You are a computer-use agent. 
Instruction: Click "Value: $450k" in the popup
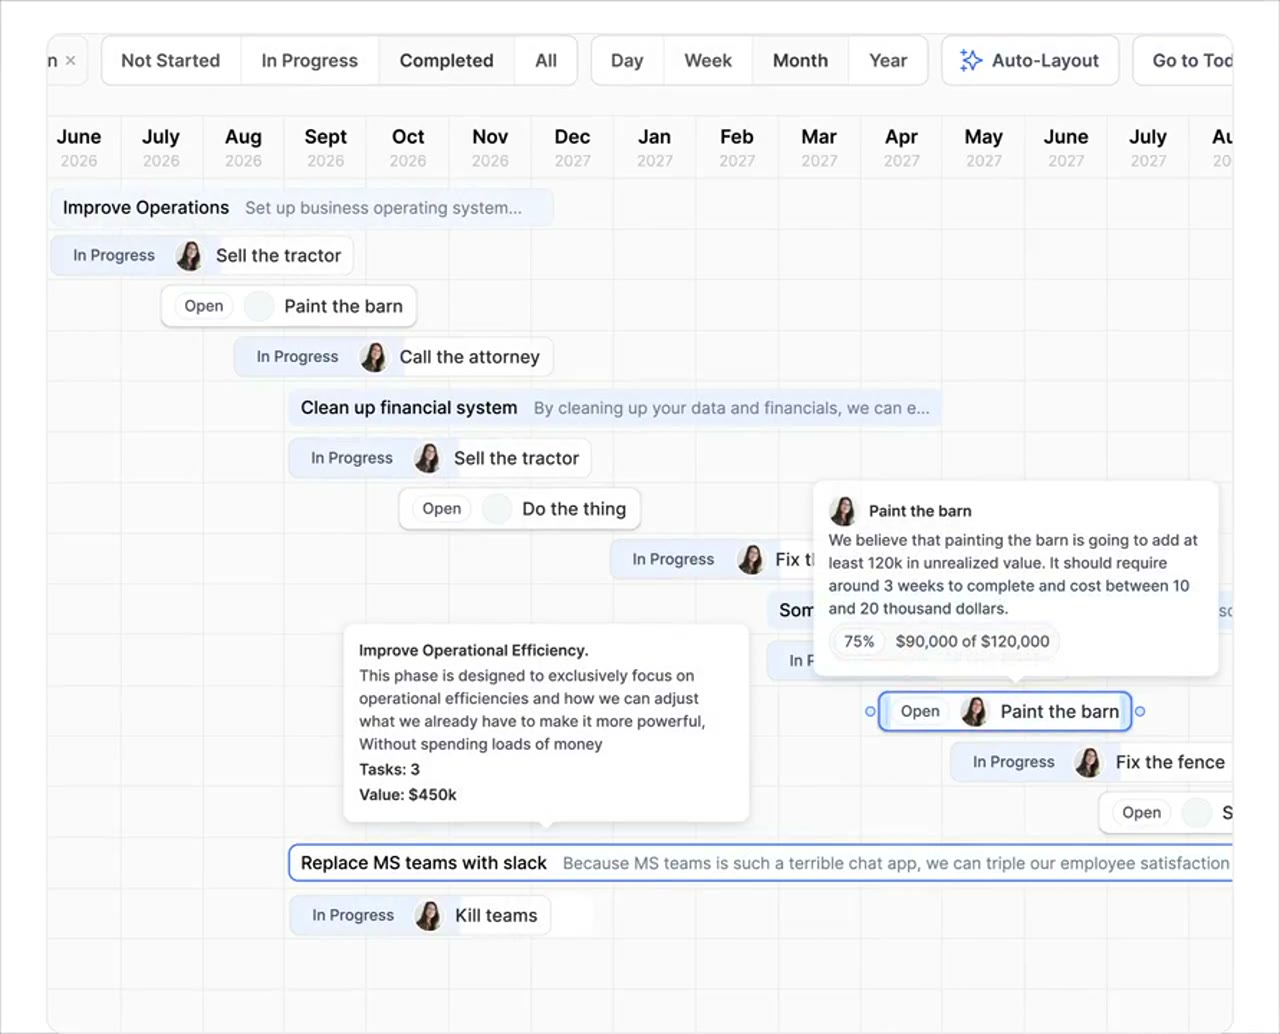pyautogui.click(x=408, y=795)
